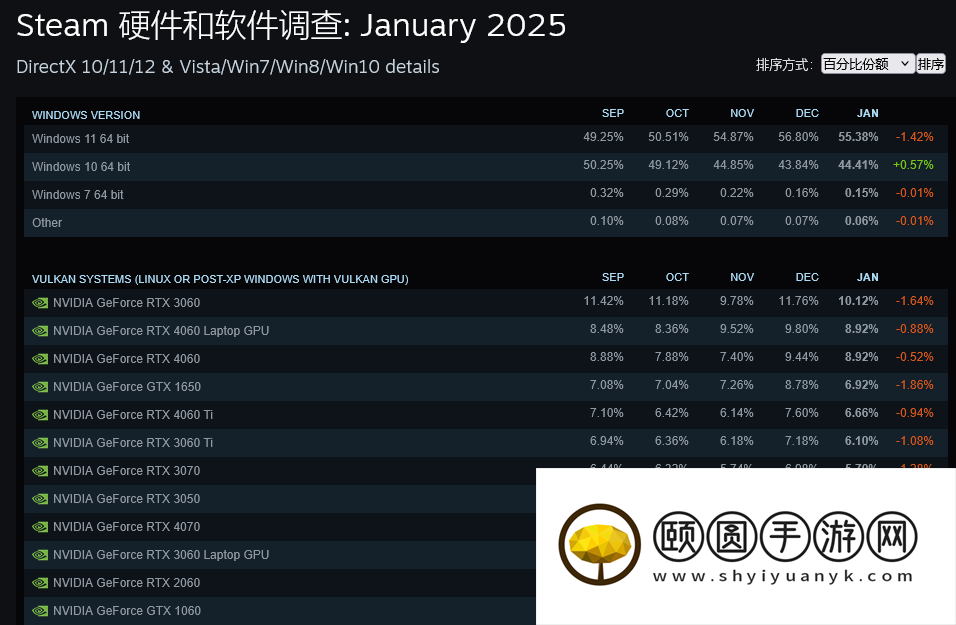Click the NVIDIA GeForce RTX 4070 name
Screen dimensions: 956x625
click(x=126, y=527)
